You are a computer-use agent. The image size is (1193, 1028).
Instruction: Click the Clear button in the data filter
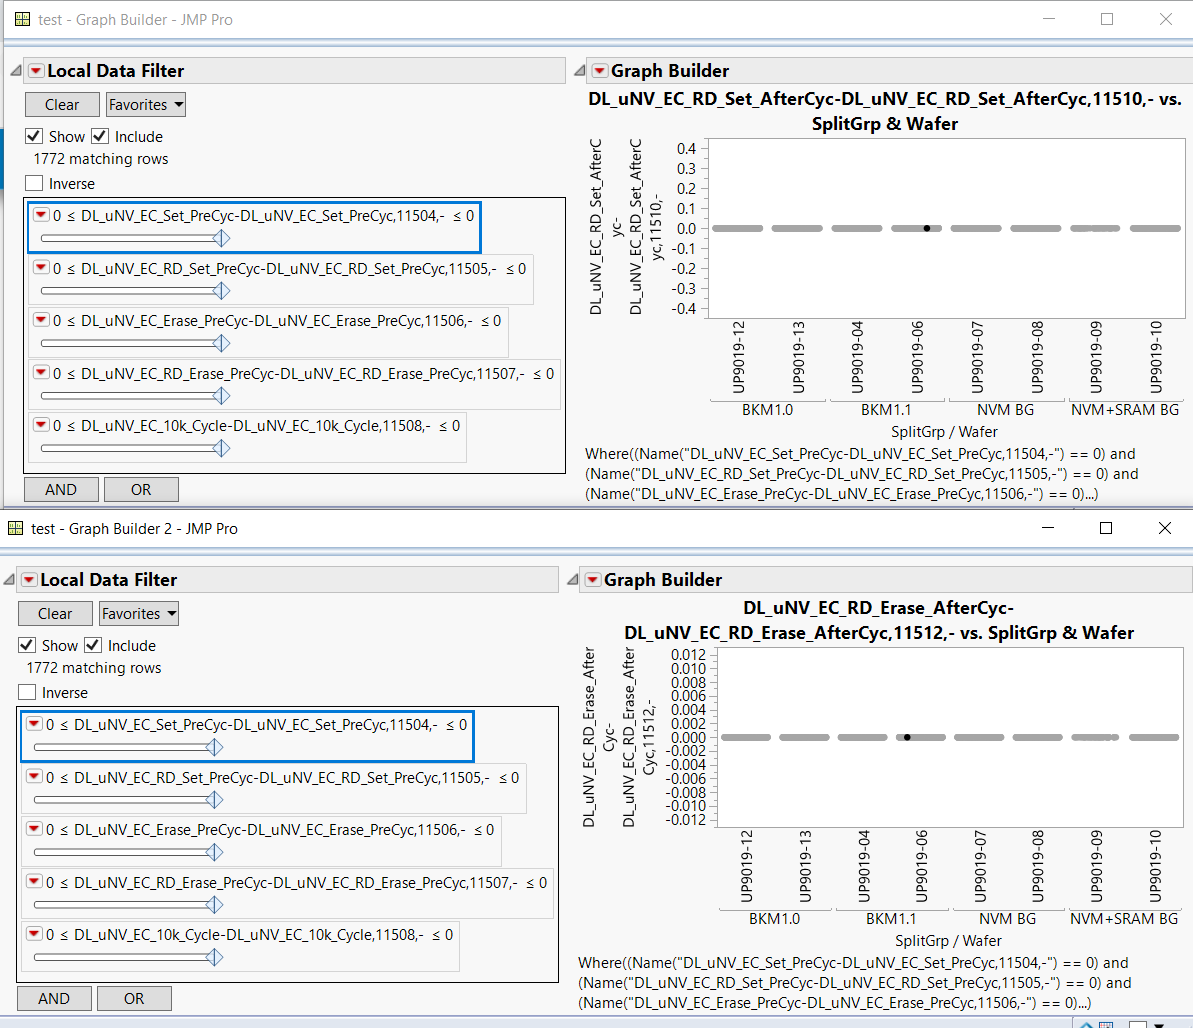[61, 104]
